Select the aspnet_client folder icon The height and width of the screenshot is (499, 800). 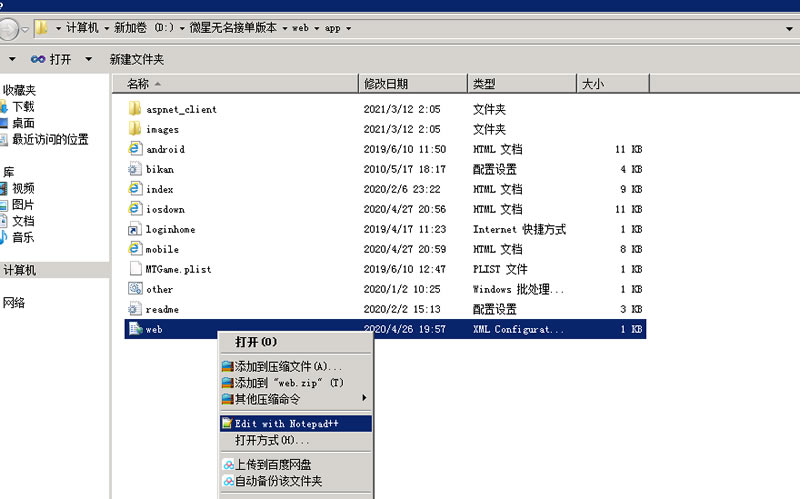tap(135, 109)
